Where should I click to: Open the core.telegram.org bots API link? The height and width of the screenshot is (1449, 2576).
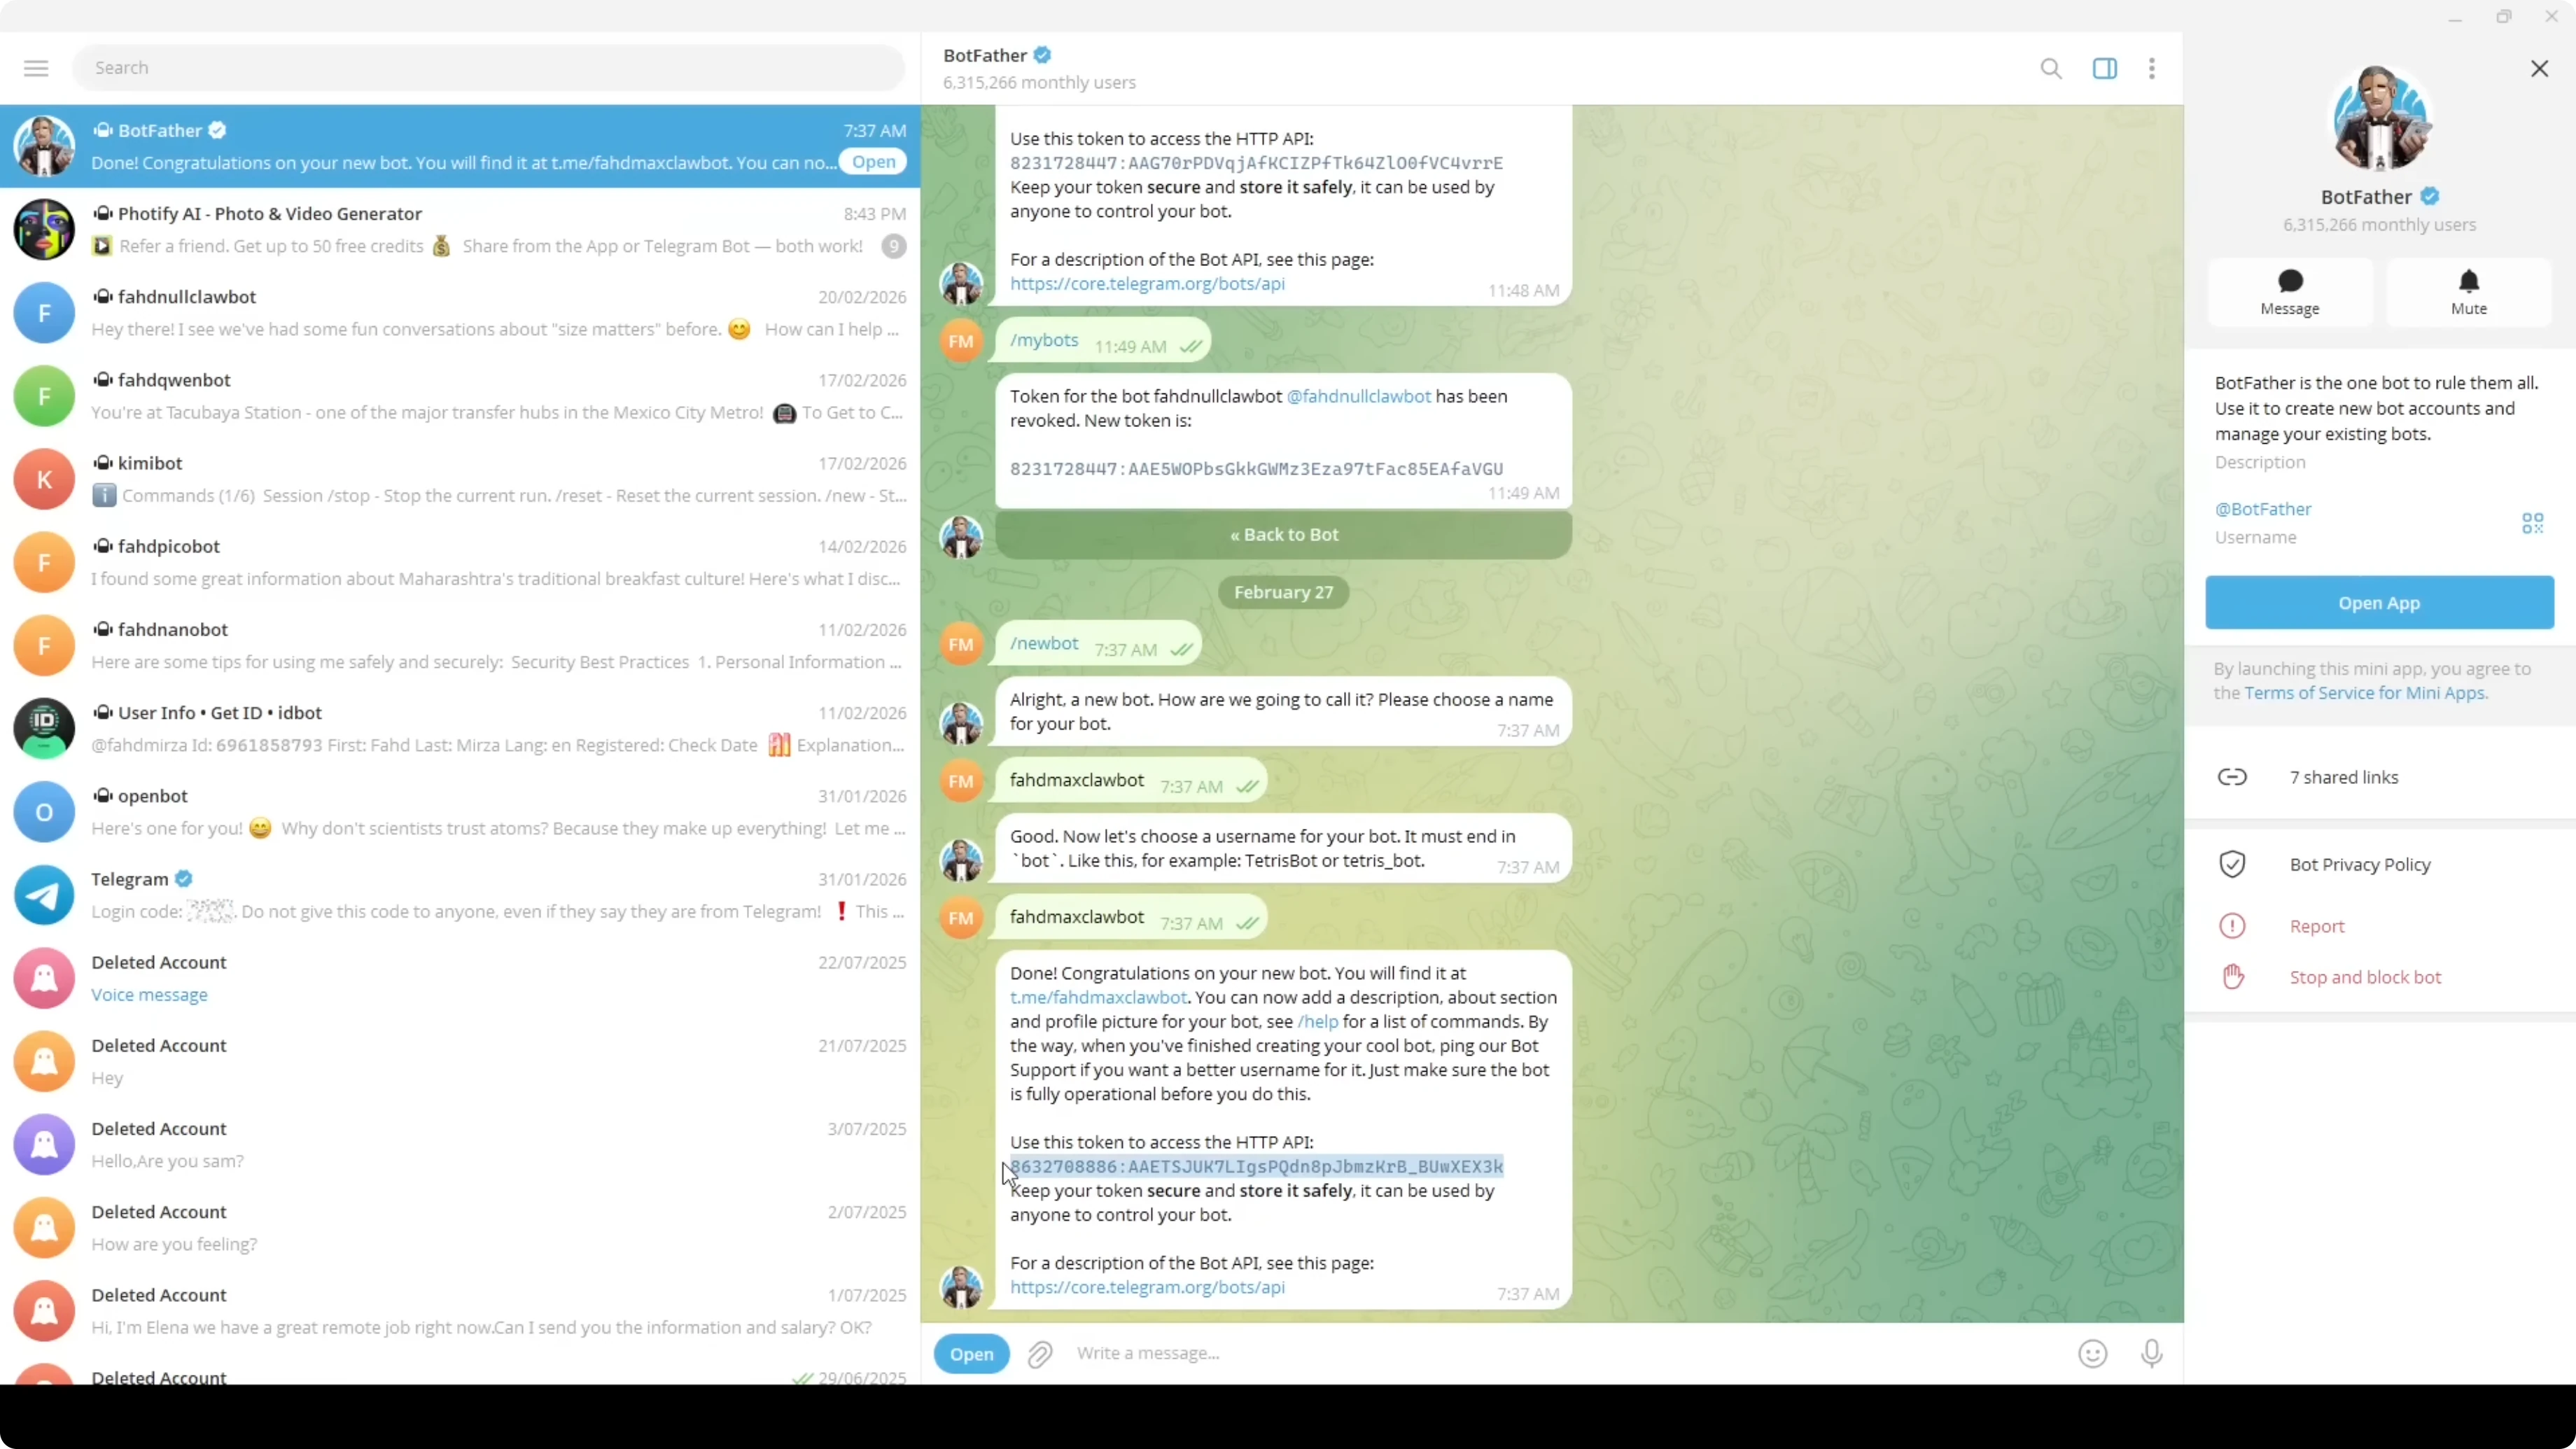click(1147, 1287)
